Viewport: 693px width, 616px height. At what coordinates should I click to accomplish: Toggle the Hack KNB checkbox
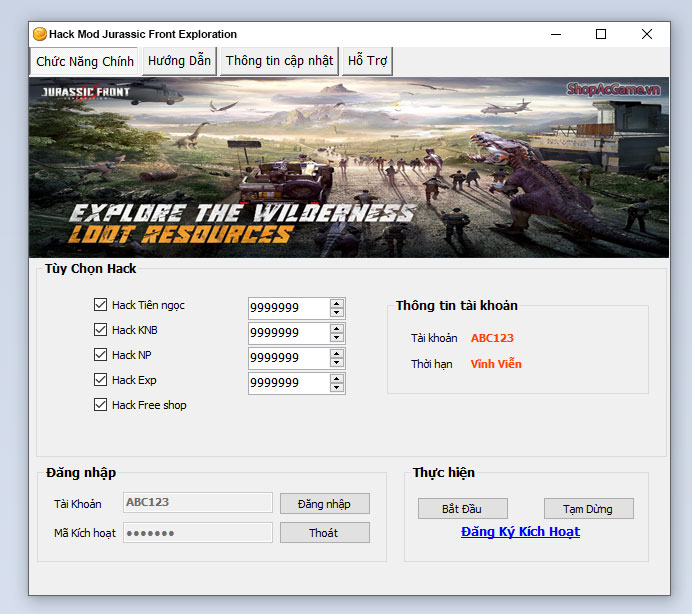click(100, 330)
